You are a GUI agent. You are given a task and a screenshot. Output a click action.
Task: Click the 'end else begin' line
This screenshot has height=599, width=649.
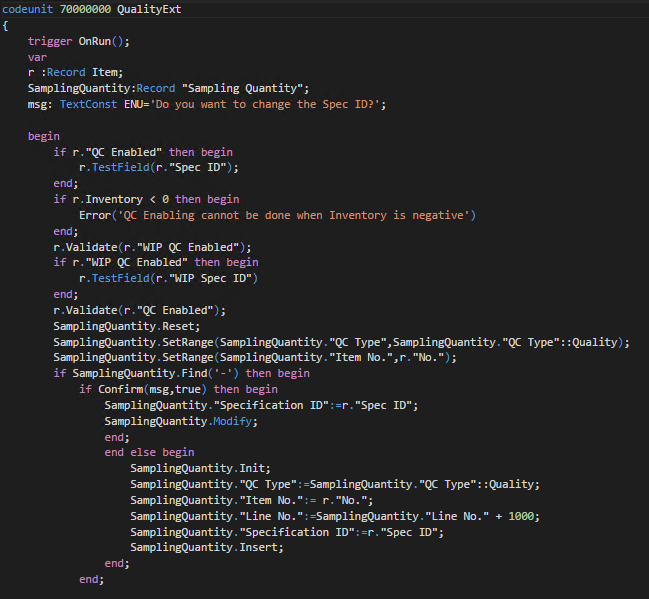pos(149,452)
